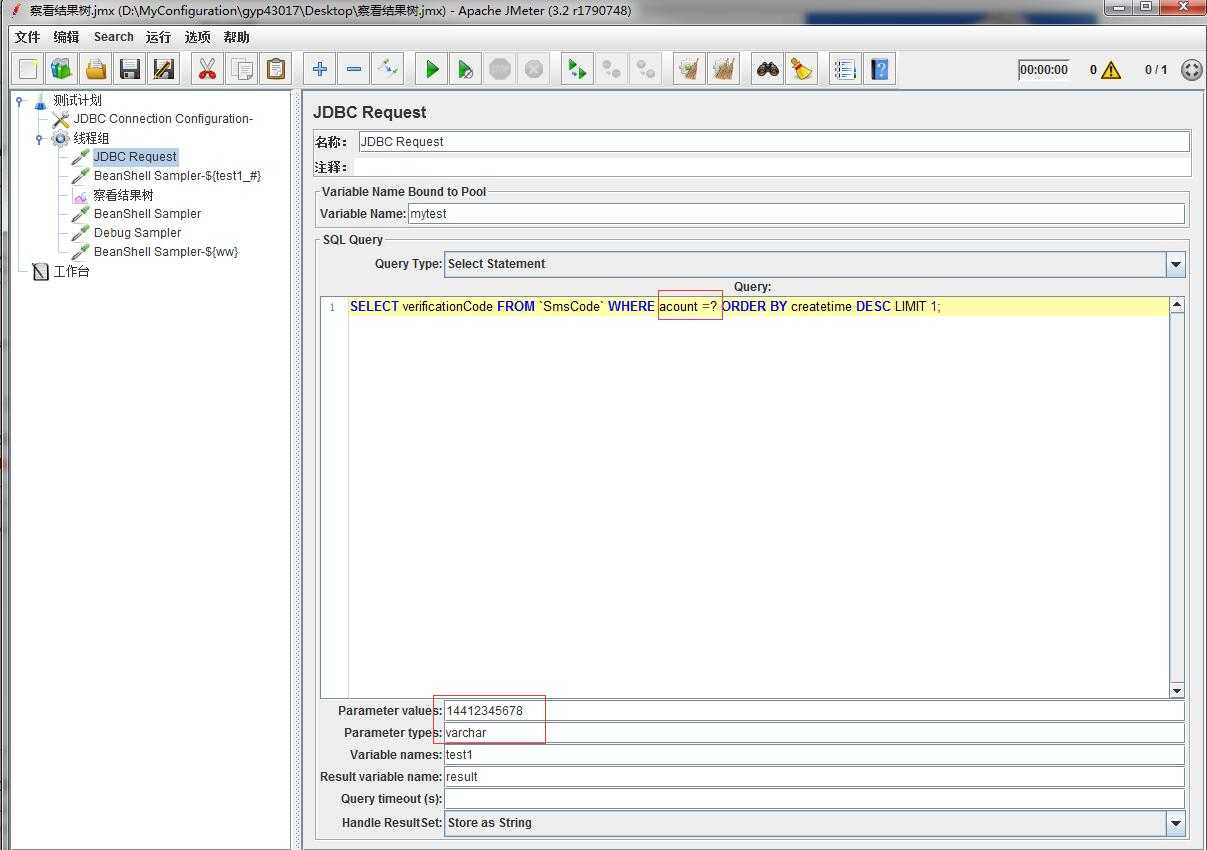Click the Variable names field with test1

point(814,755)
